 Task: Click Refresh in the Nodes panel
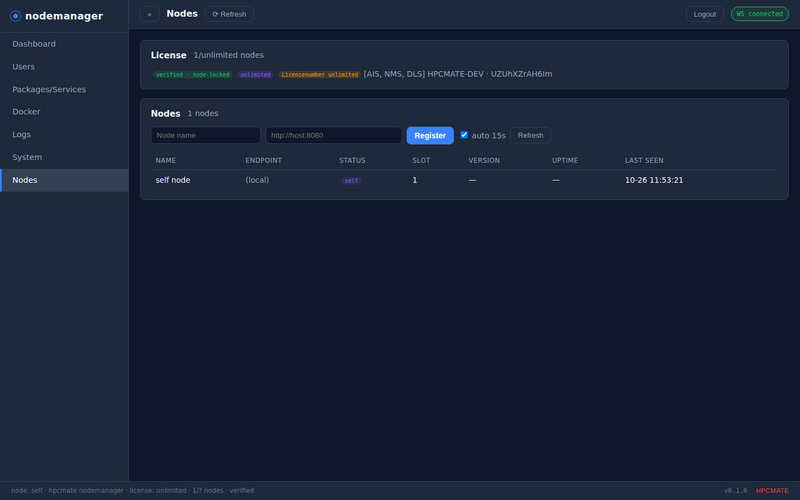530,135
